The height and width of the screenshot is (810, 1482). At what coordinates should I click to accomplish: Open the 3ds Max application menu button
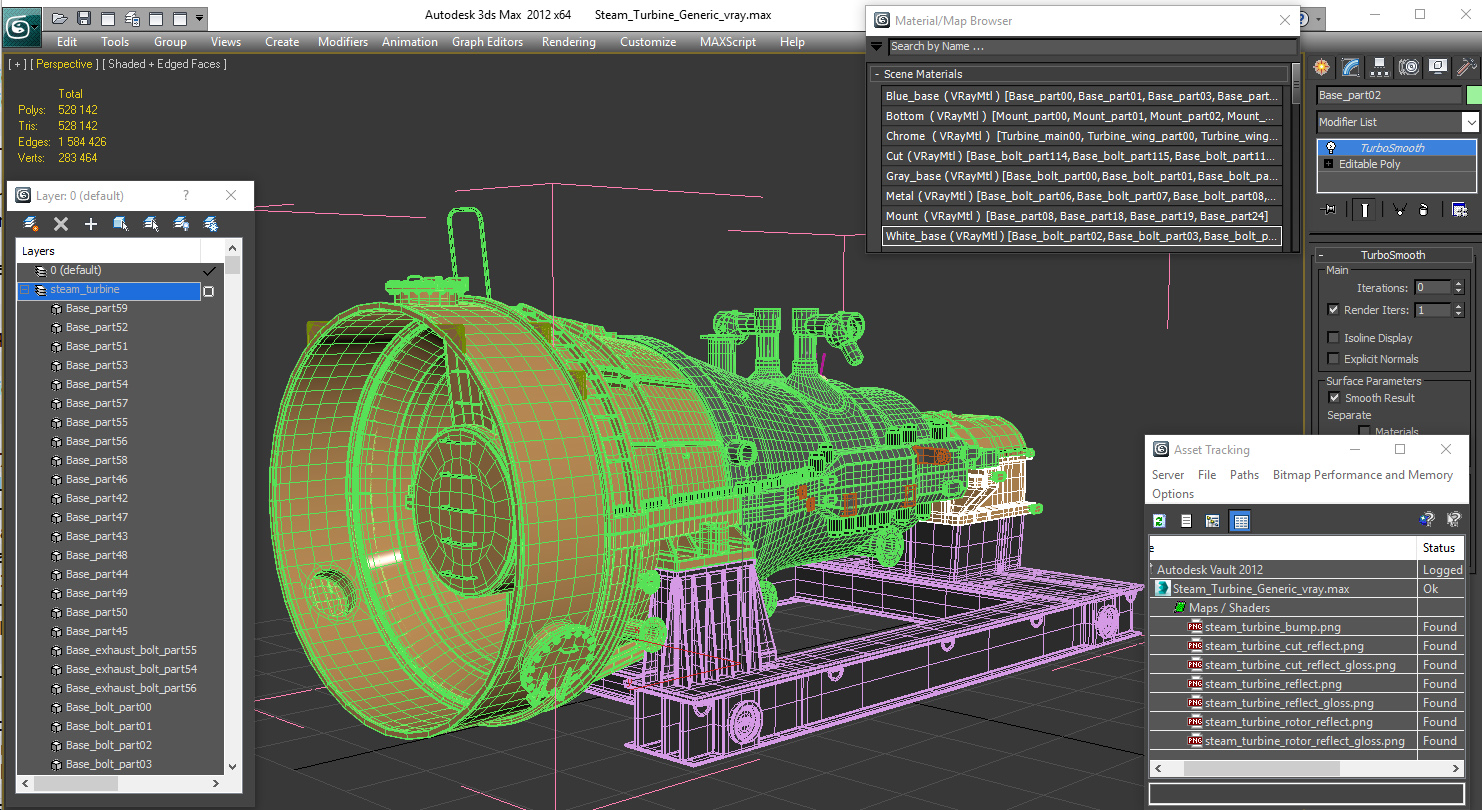21,27
